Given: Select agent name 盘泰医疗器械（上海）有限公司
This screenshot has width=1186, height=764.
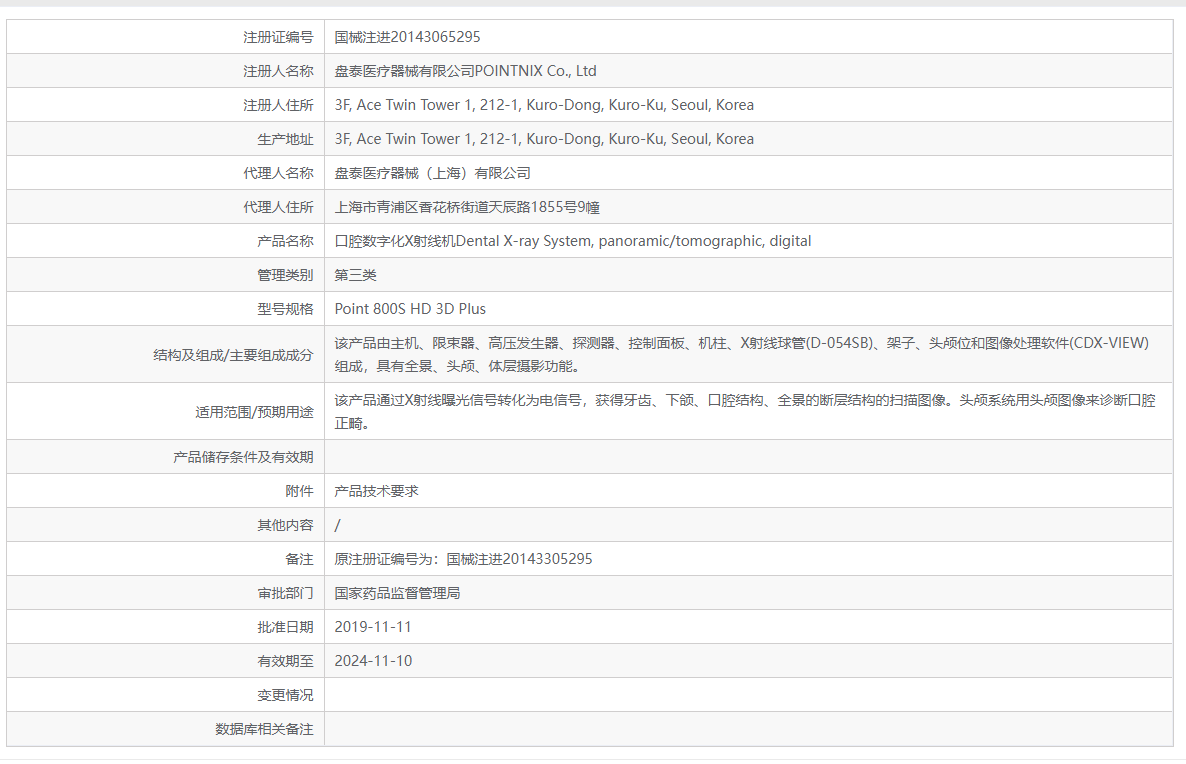Looking at the screenshot, I should point(432,173).
